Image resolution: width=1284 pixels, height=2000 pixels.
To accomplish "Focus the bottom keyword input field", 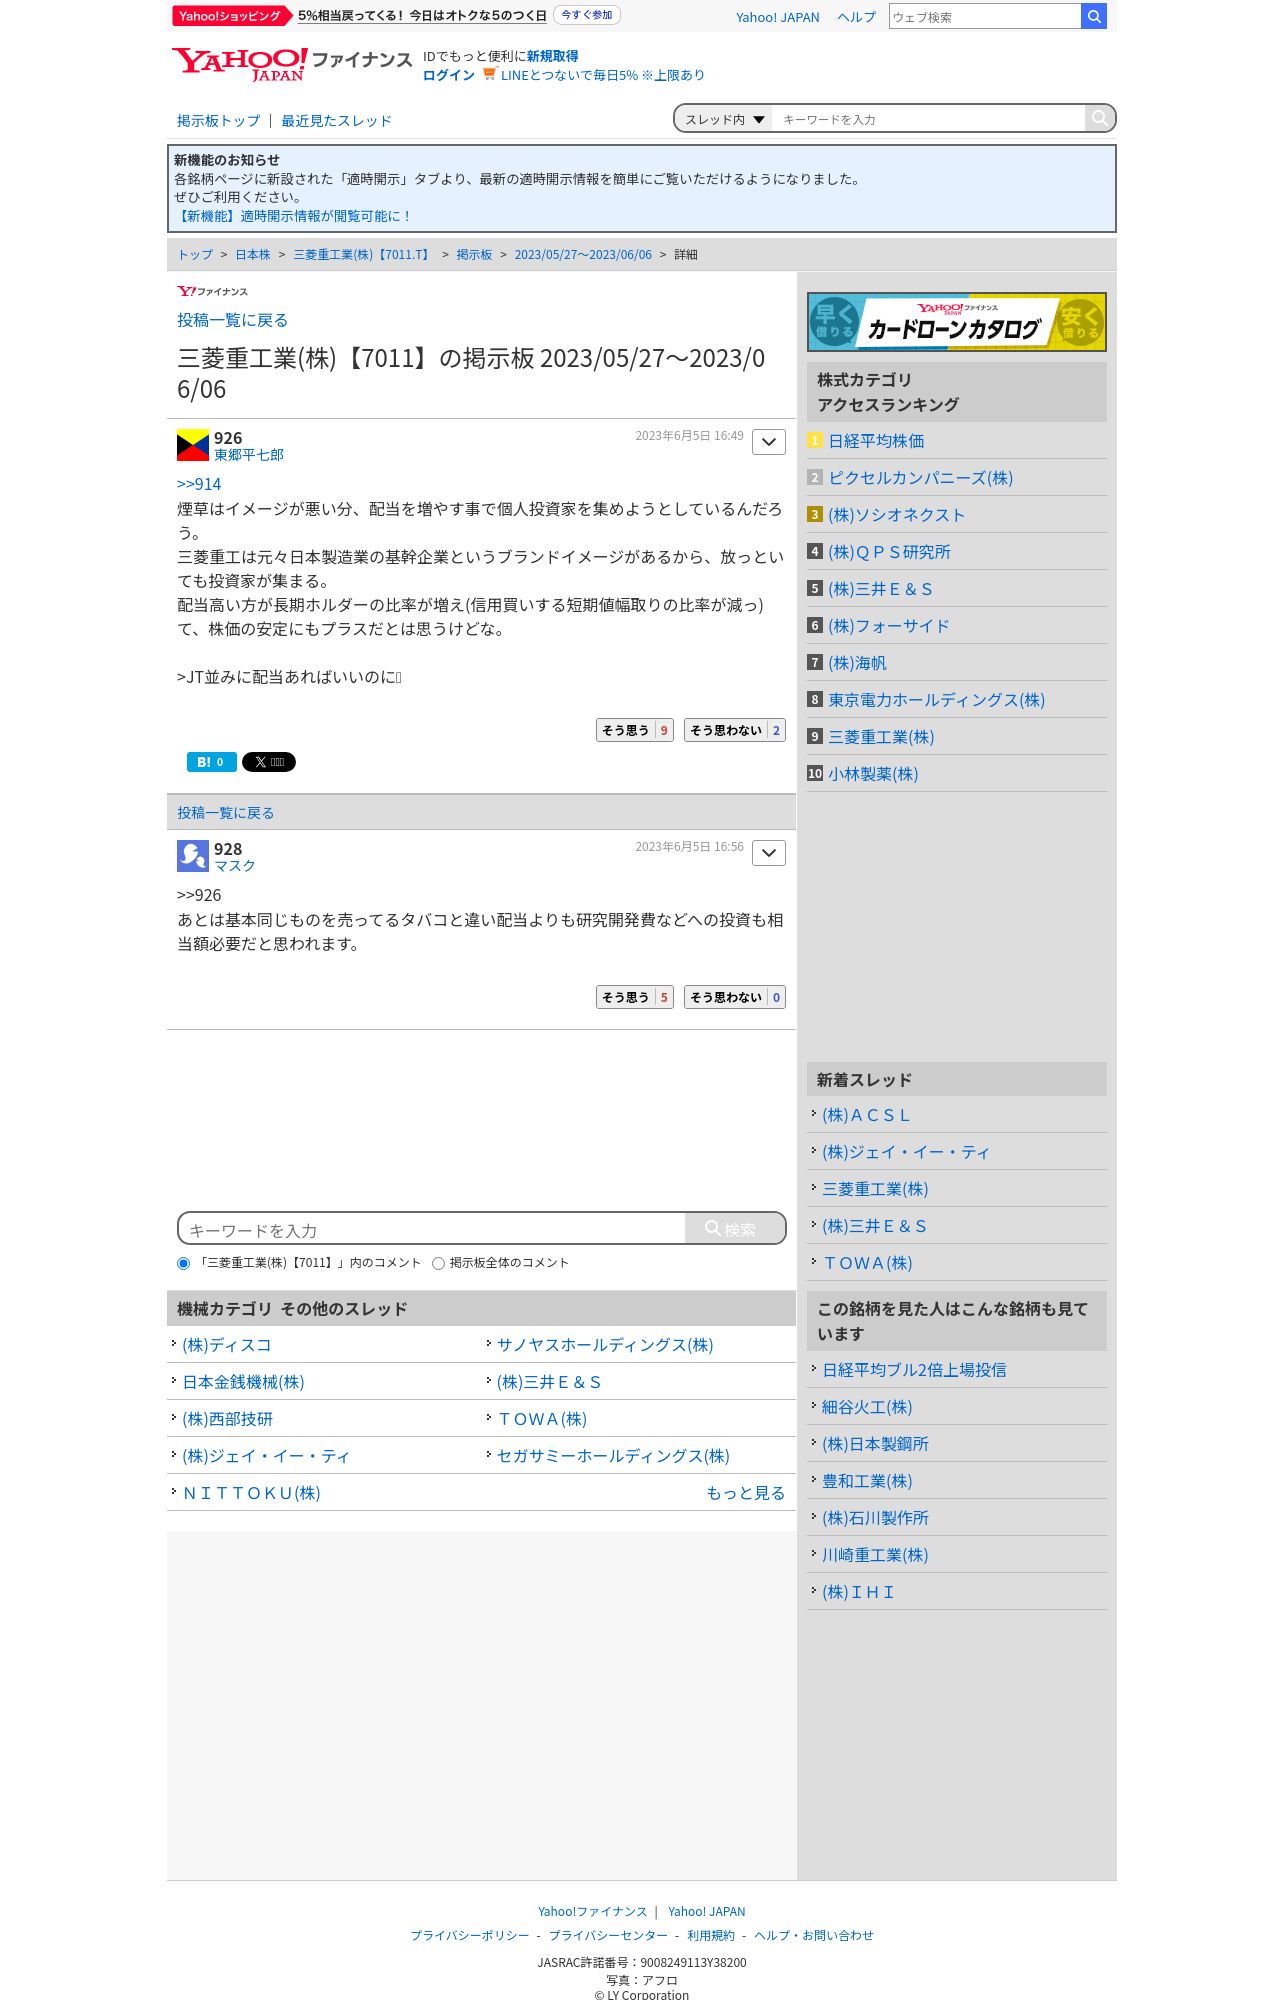I will click(432, 1229).
